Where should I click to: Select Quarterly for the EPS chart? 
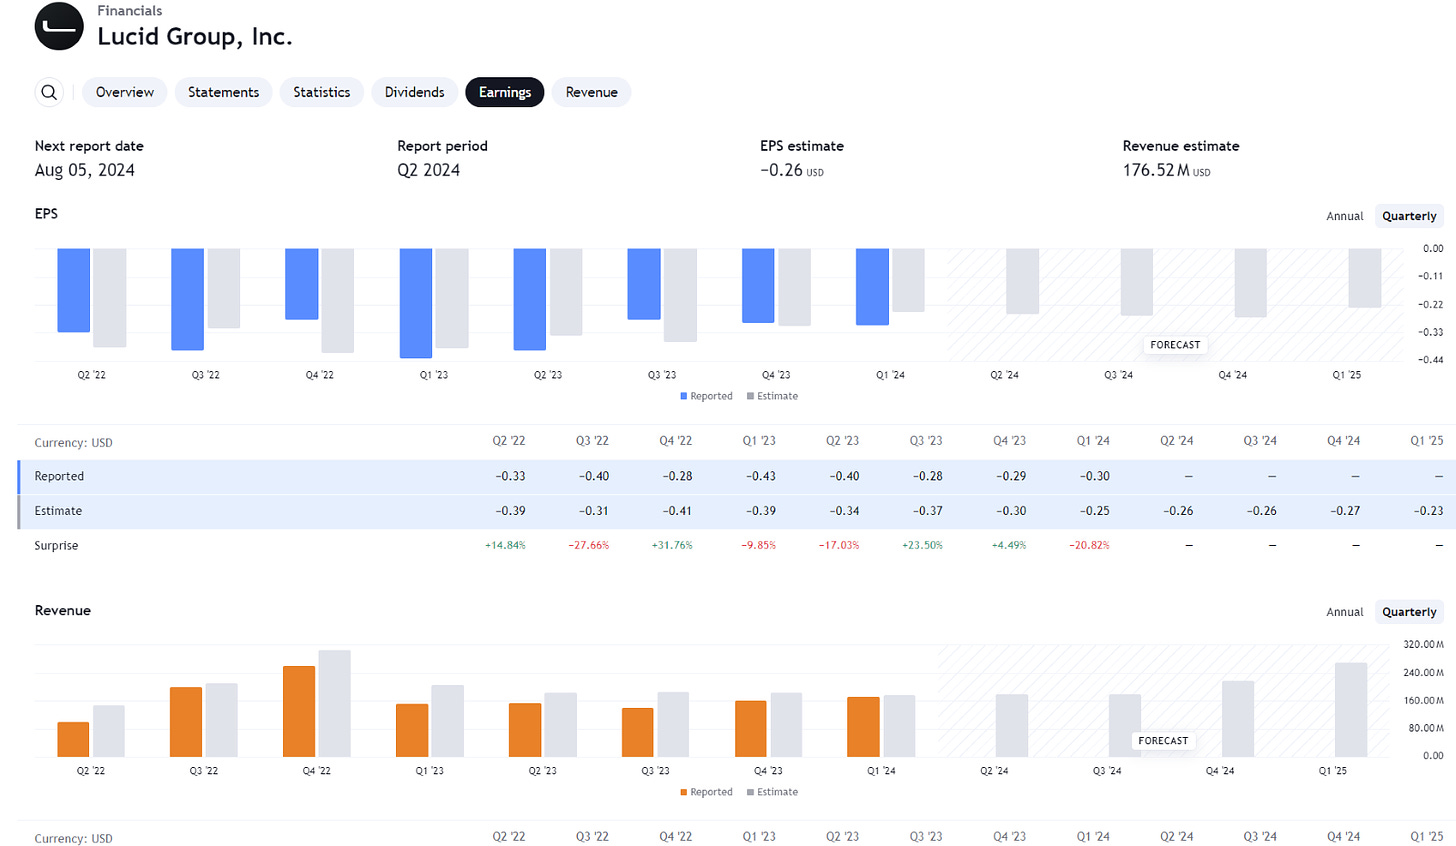1409,216
